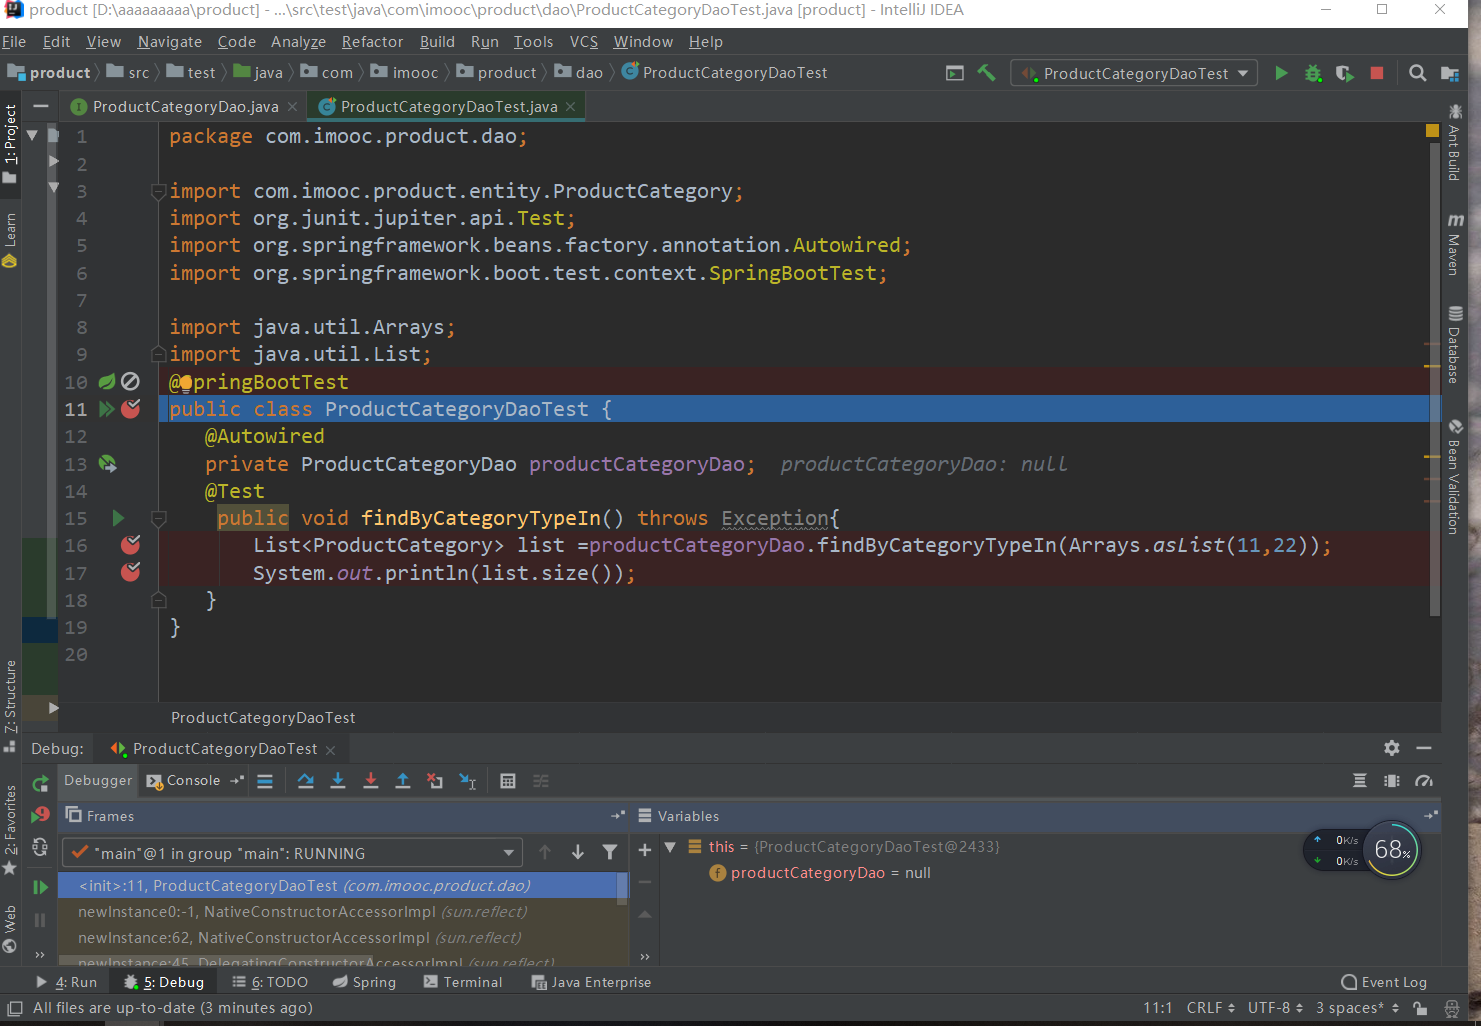1481x1026 pixels.
Task: Click the yellow warning marker atop editor stripe
Action: [1432, 131]
